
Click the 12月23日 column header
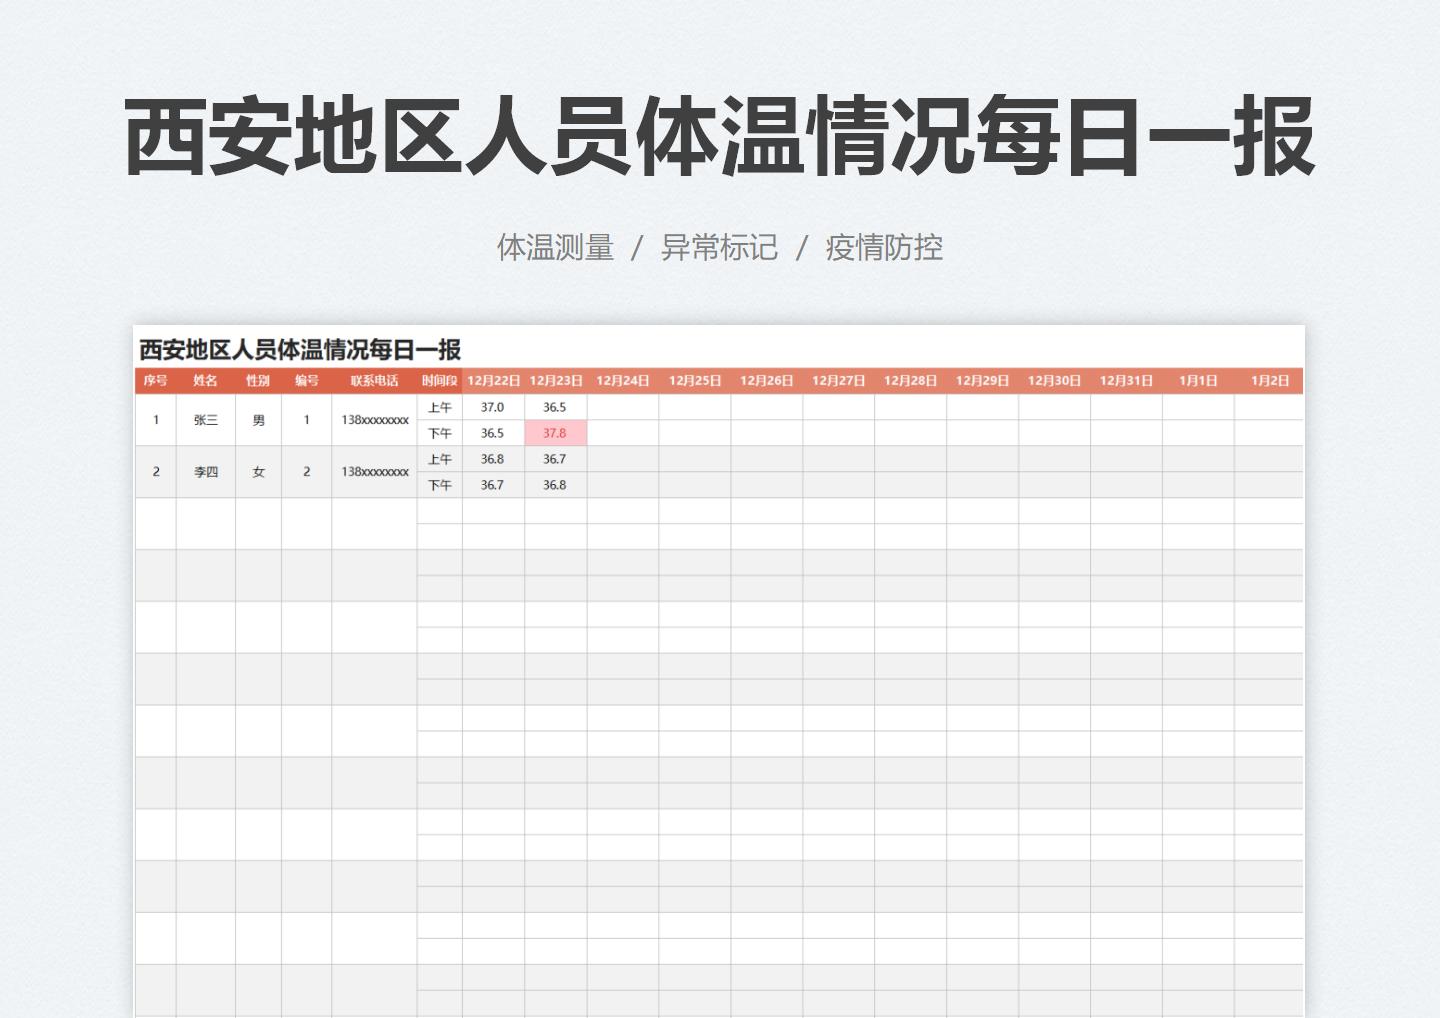555,380
